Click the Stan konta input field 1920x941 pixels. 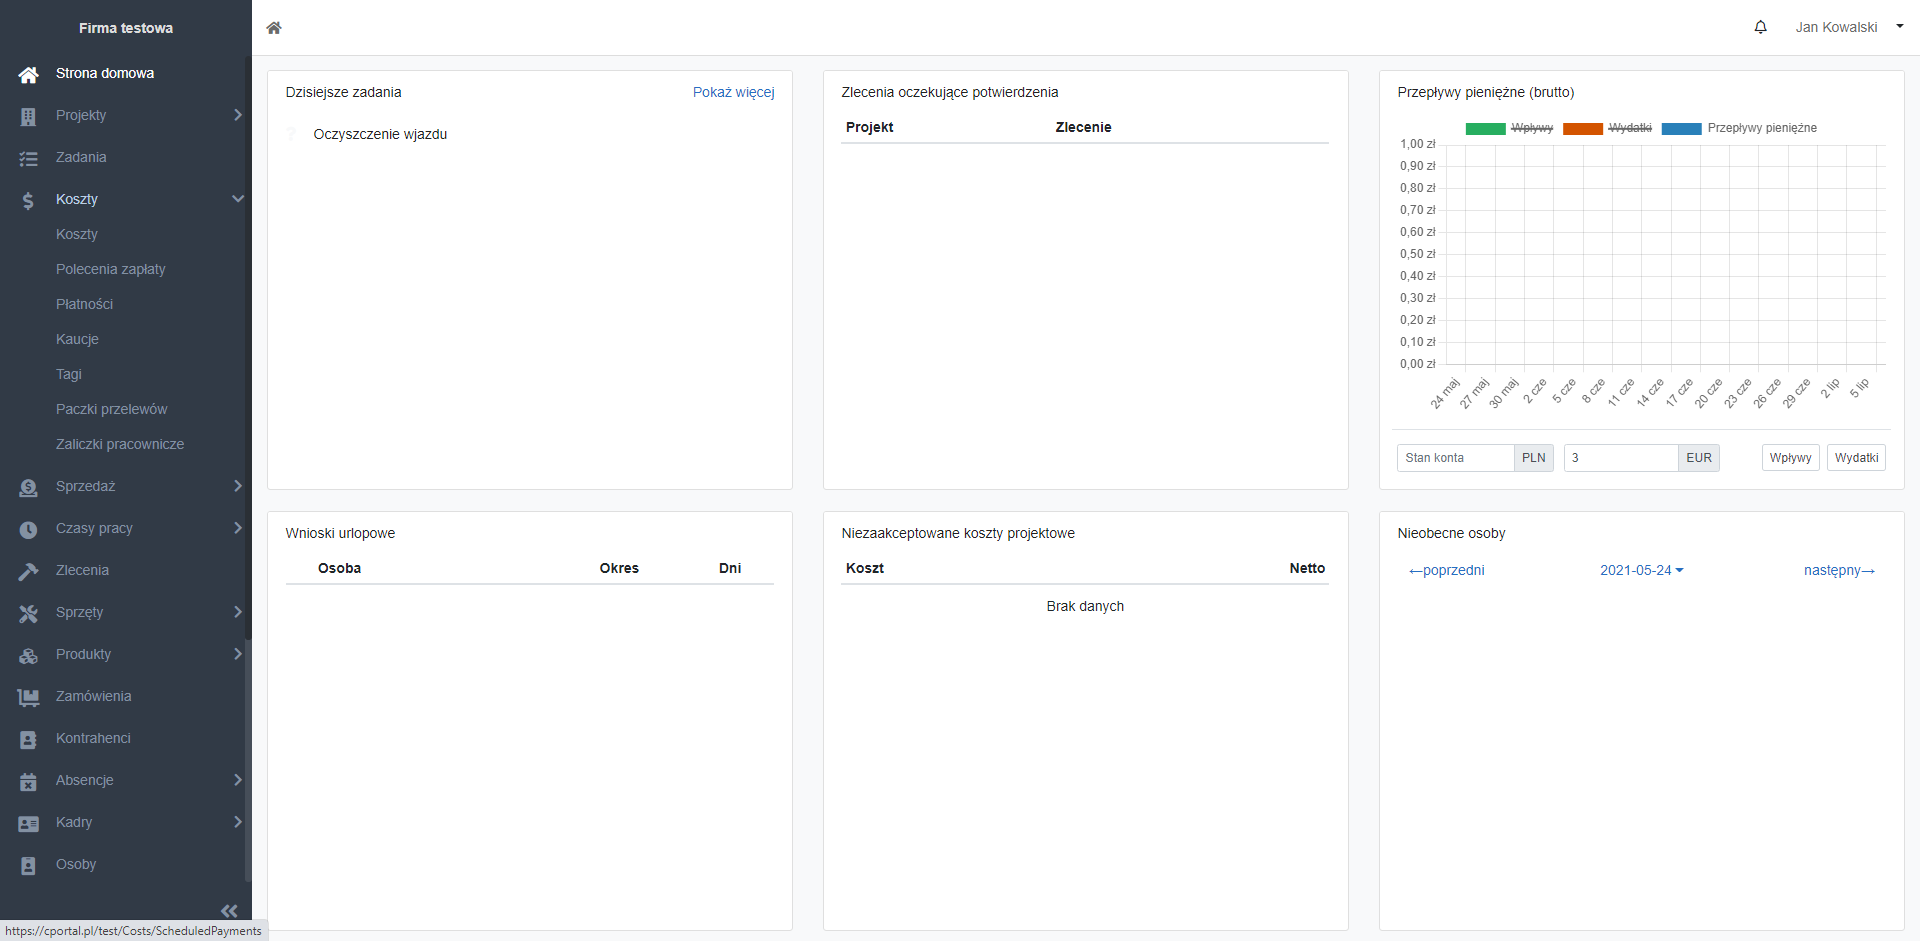1455,458
